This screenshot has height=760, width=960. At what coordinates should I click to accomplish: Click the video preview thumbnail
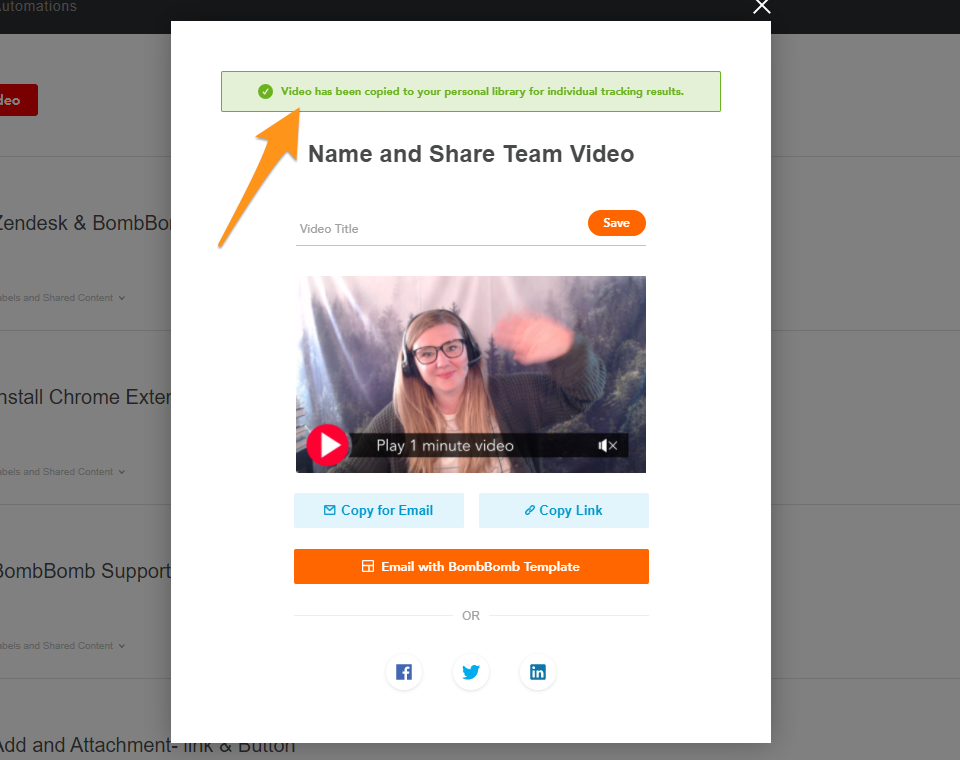click(x=471, y=374)
